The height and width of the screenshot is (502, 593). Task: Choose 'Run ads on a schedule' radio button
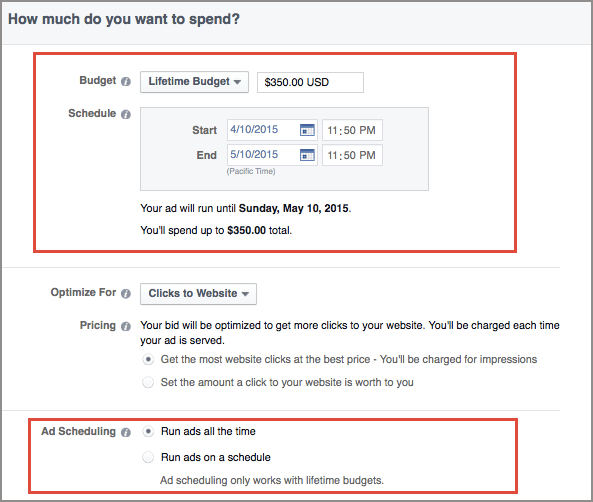click(148, 457)
